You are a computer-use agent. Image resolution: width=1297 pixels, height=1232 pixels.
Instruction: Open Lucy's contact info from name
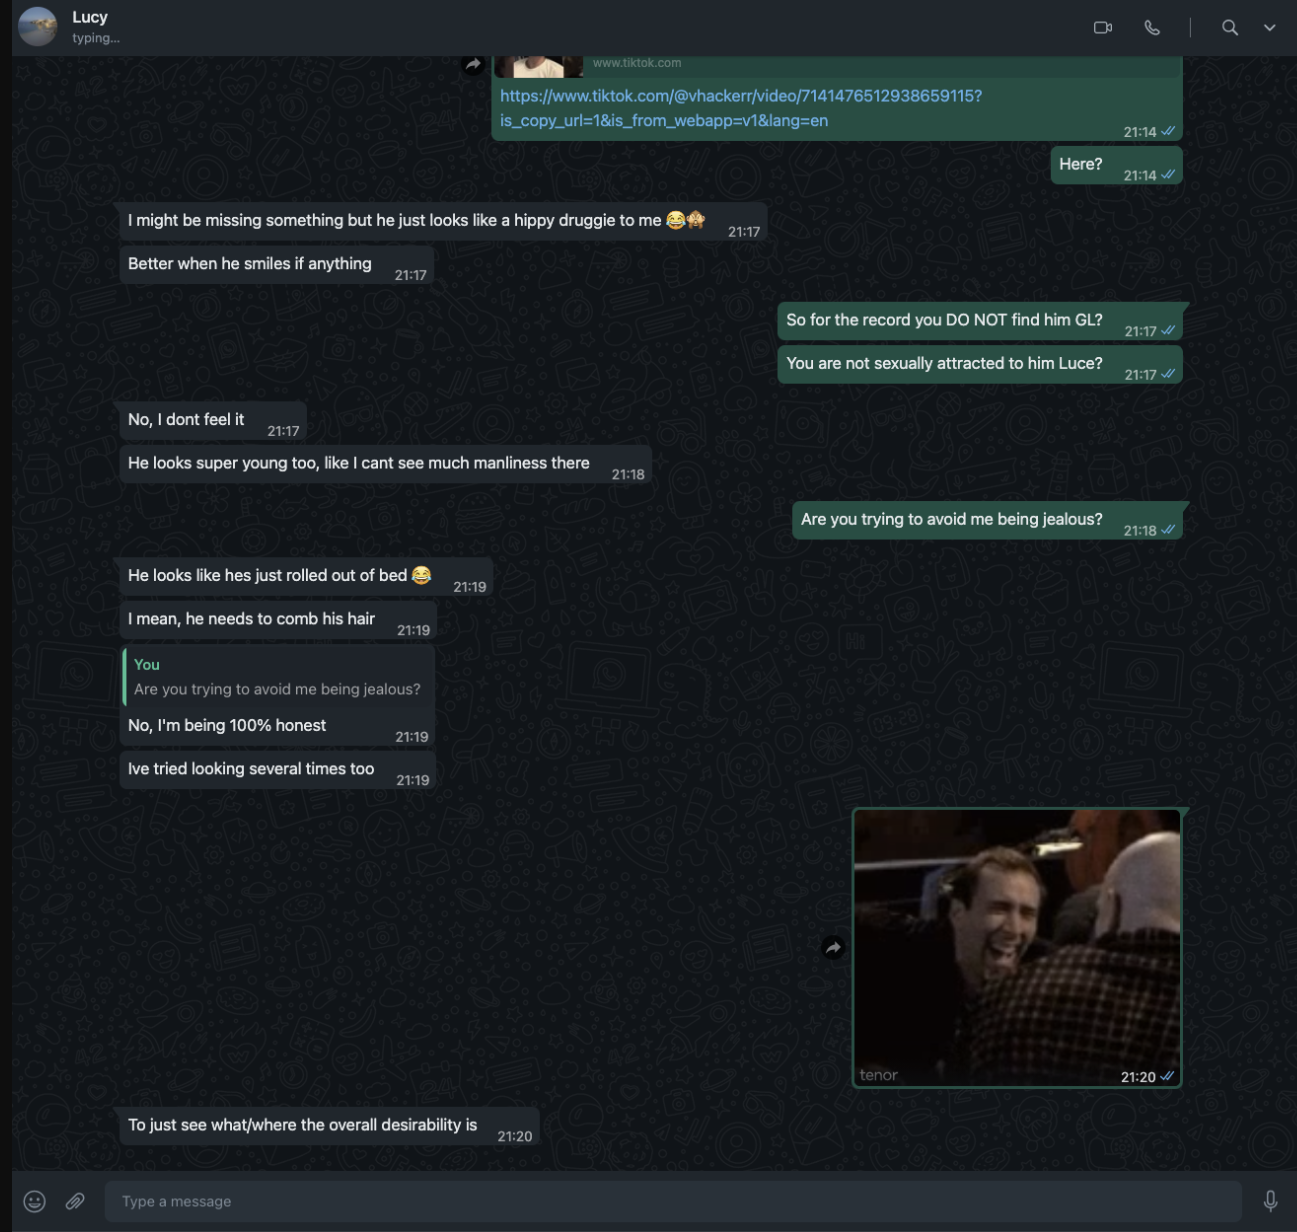(90, 18)
